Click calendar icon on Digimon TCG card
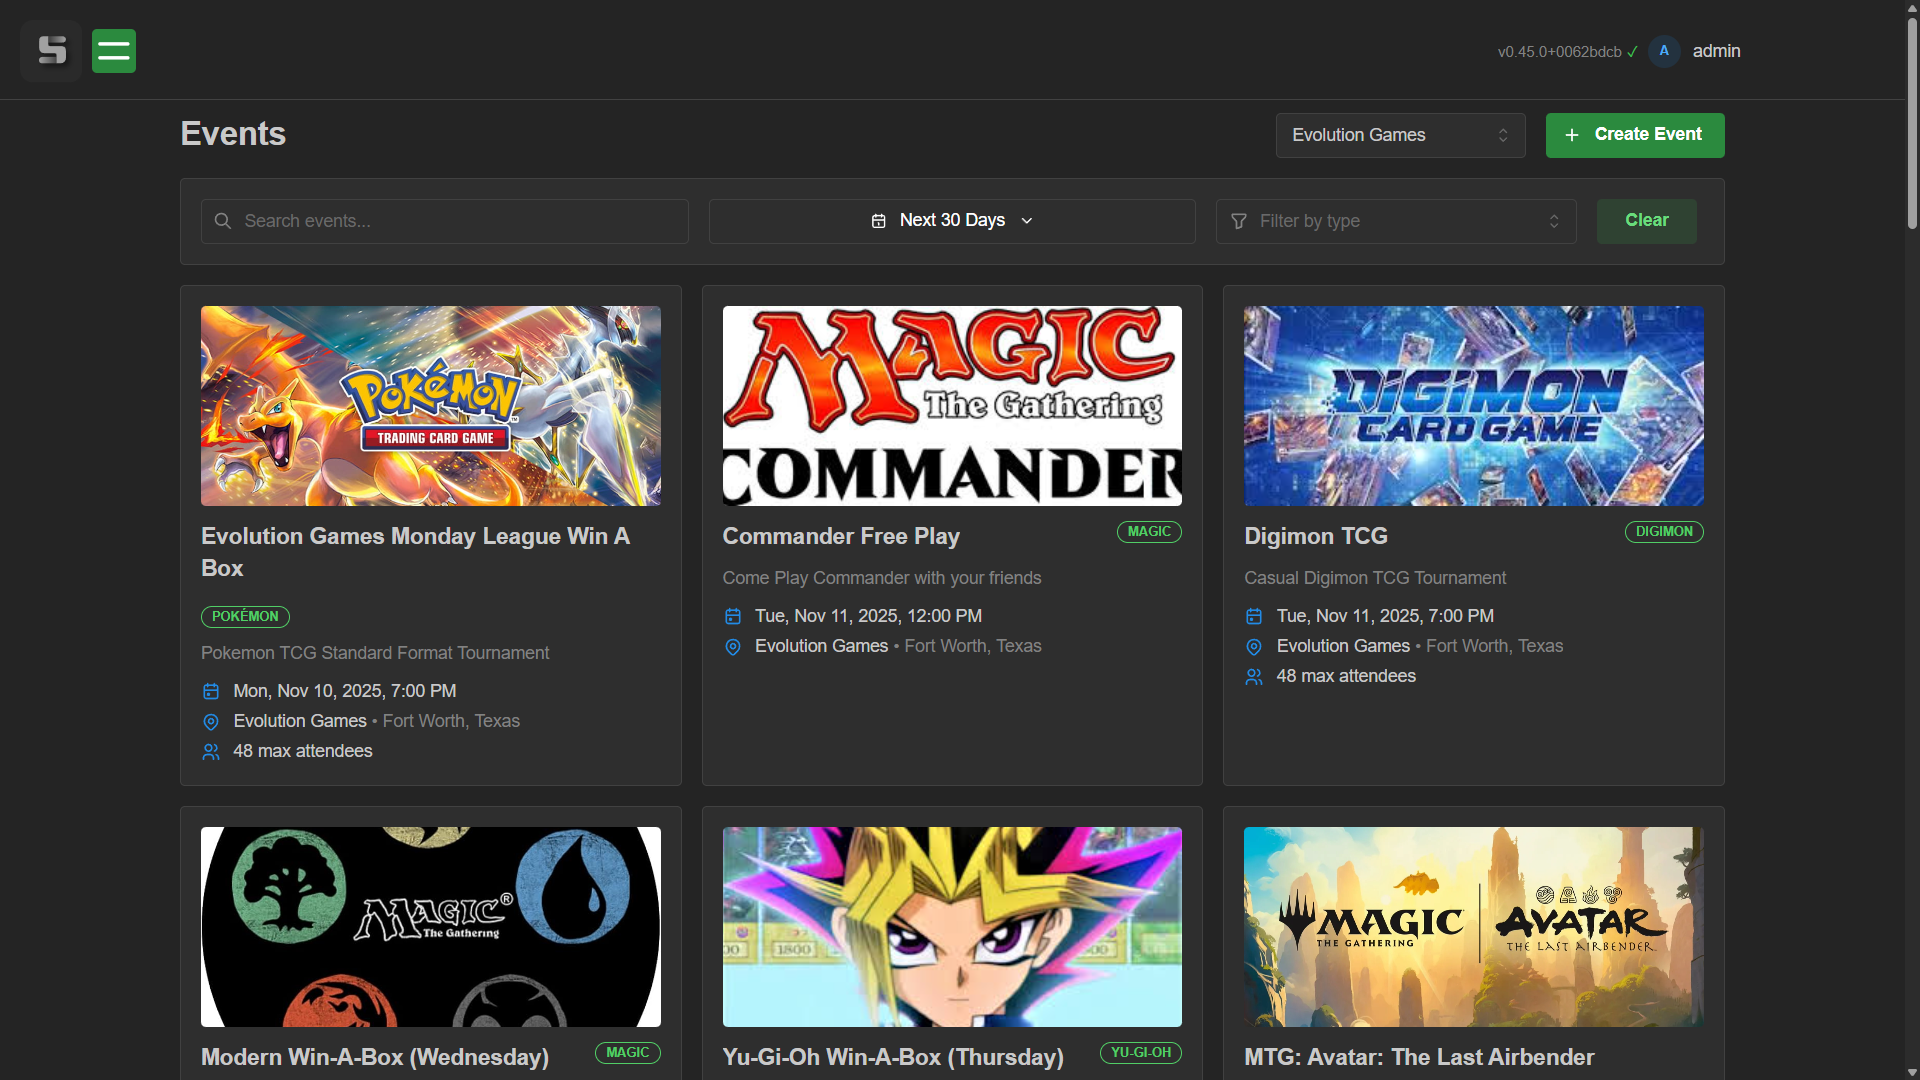The image size is (1920, 1080). [1254, 617]
